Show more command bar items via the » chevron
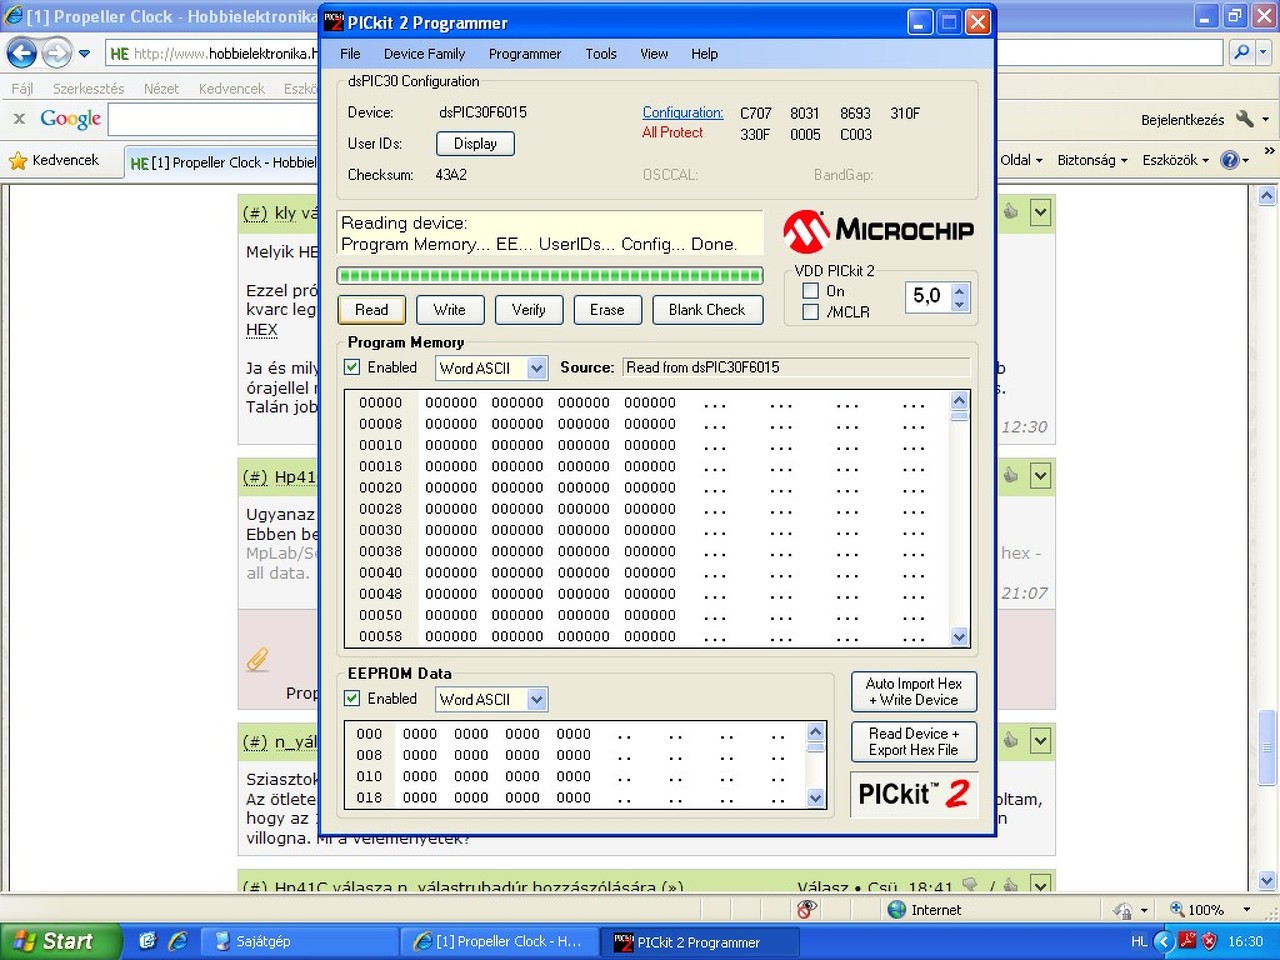This screenshot has width=1280, height=960. coord(1269,151)
